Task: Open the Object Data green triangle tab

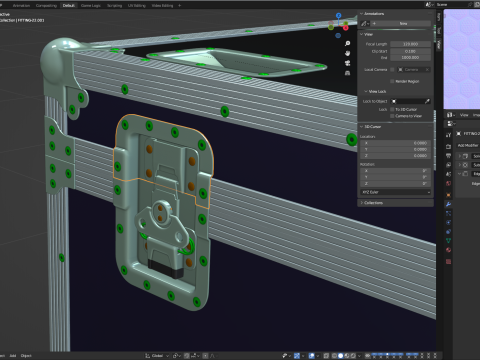Action: (x=448, y=240)
